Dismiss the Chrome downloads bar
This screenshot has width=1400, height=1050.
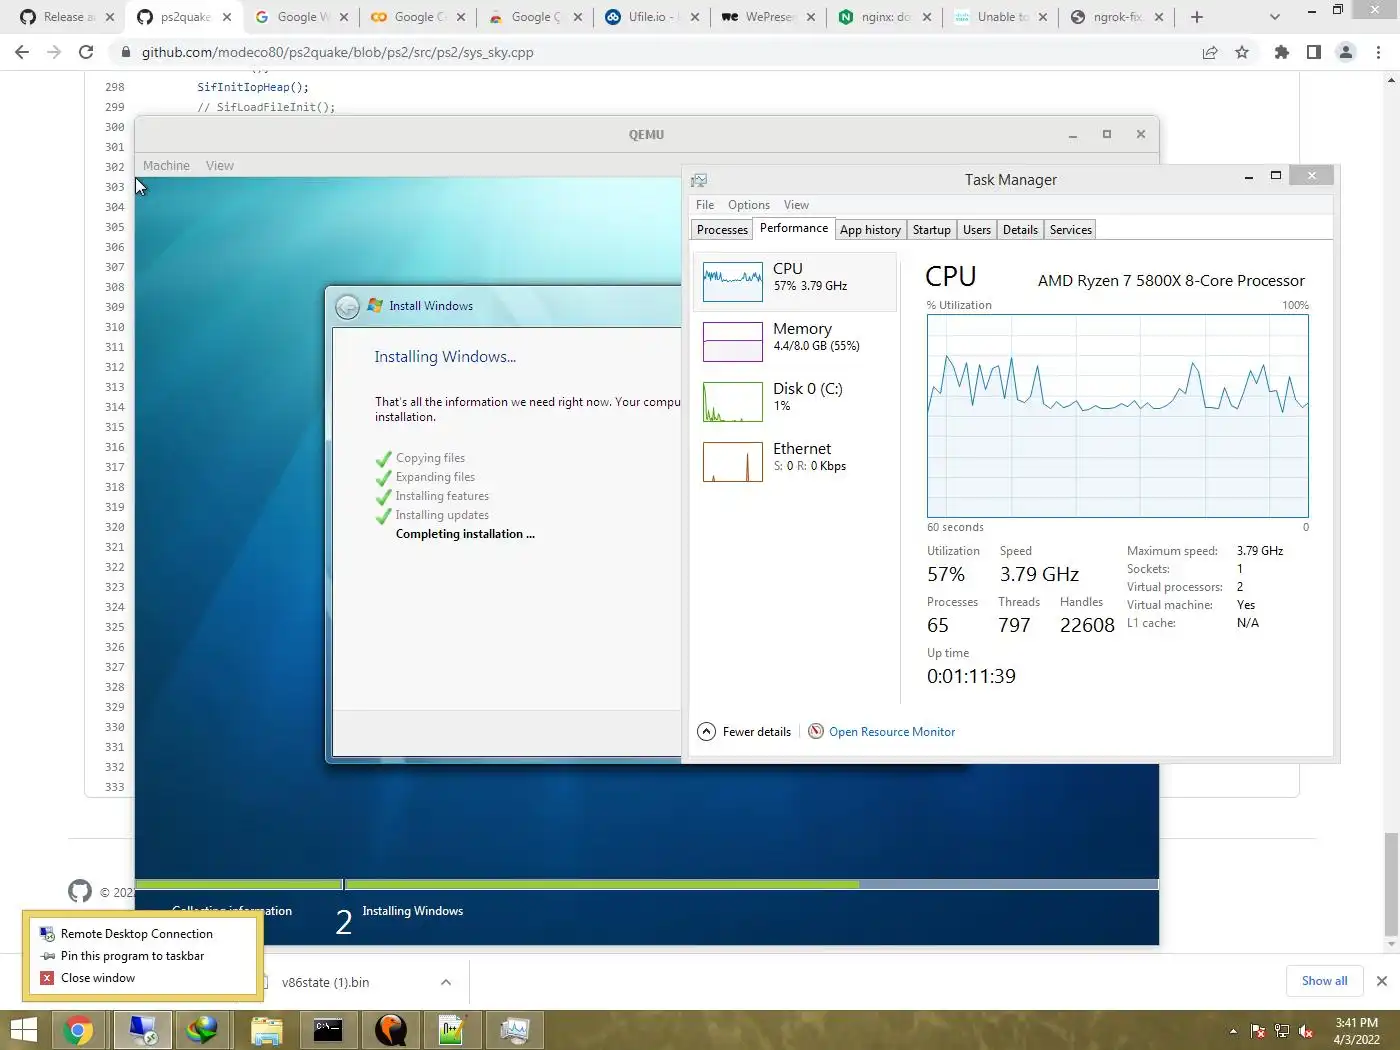coord(1382,981)
